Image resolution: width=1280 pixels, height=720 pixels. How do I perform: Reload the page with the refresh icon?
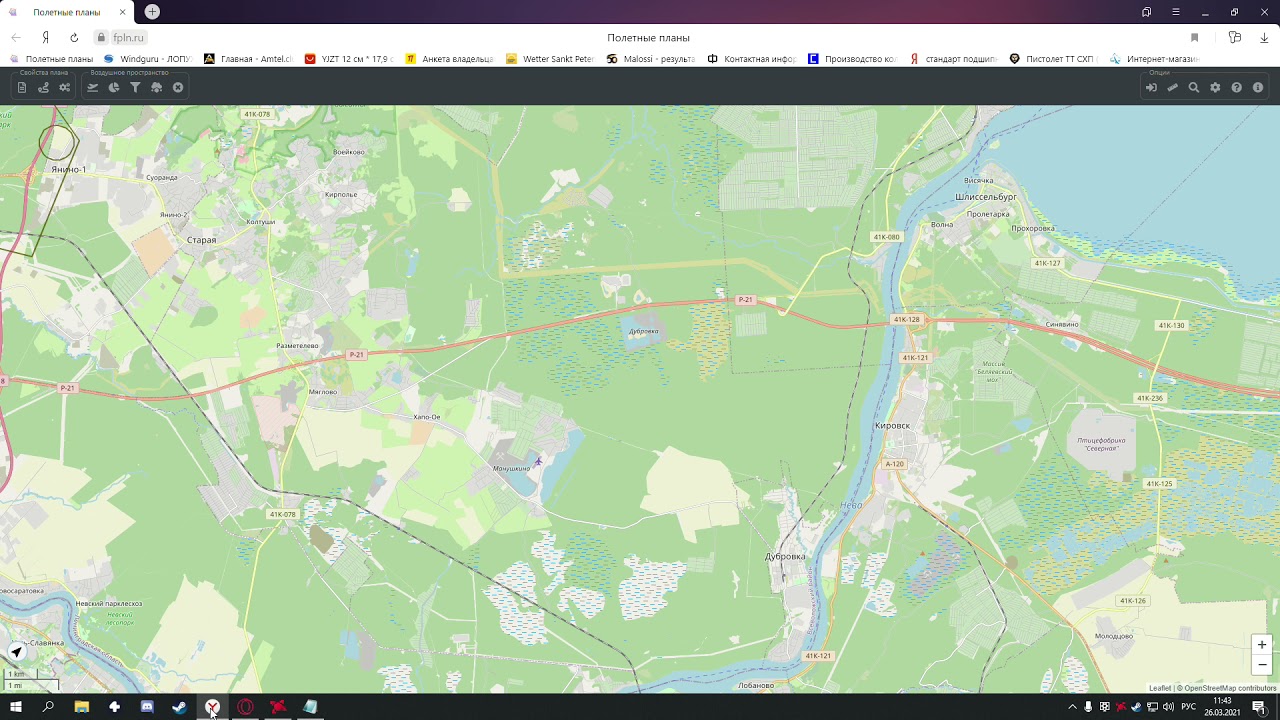(x=74, y=38)
